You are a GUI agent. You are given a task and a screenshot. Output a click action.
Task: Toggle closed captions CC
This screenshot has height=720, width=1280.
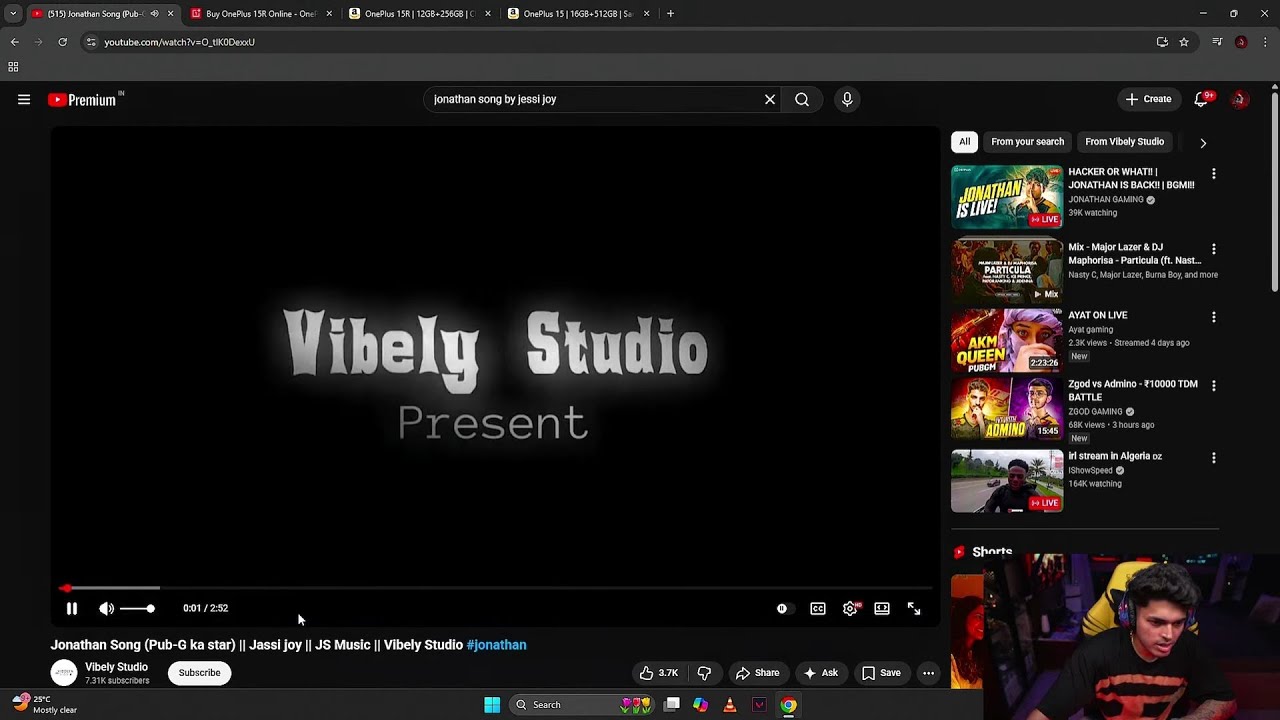tap(818, 608)
